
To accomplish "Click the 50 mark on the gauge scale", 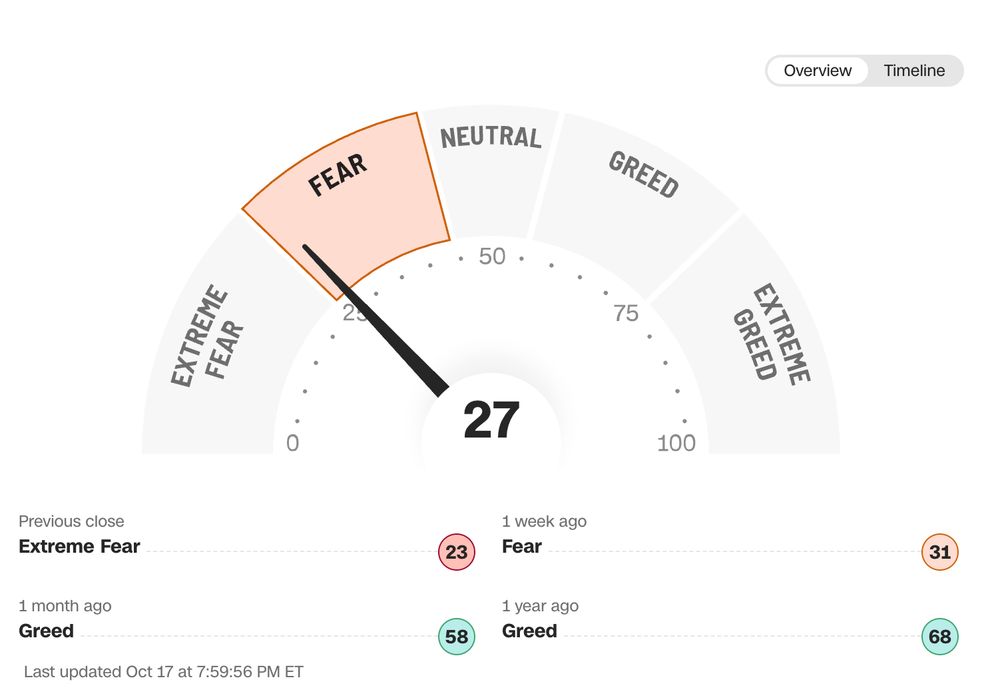I will point(492,257).
